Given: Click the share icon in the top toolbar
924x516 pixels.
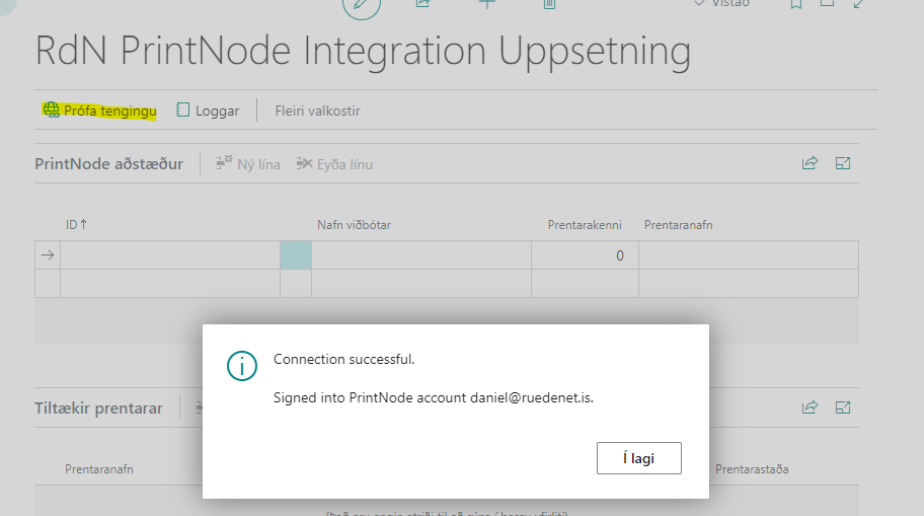Looking at the screenshot, I should pyautogui.click(x=423, y=4).
